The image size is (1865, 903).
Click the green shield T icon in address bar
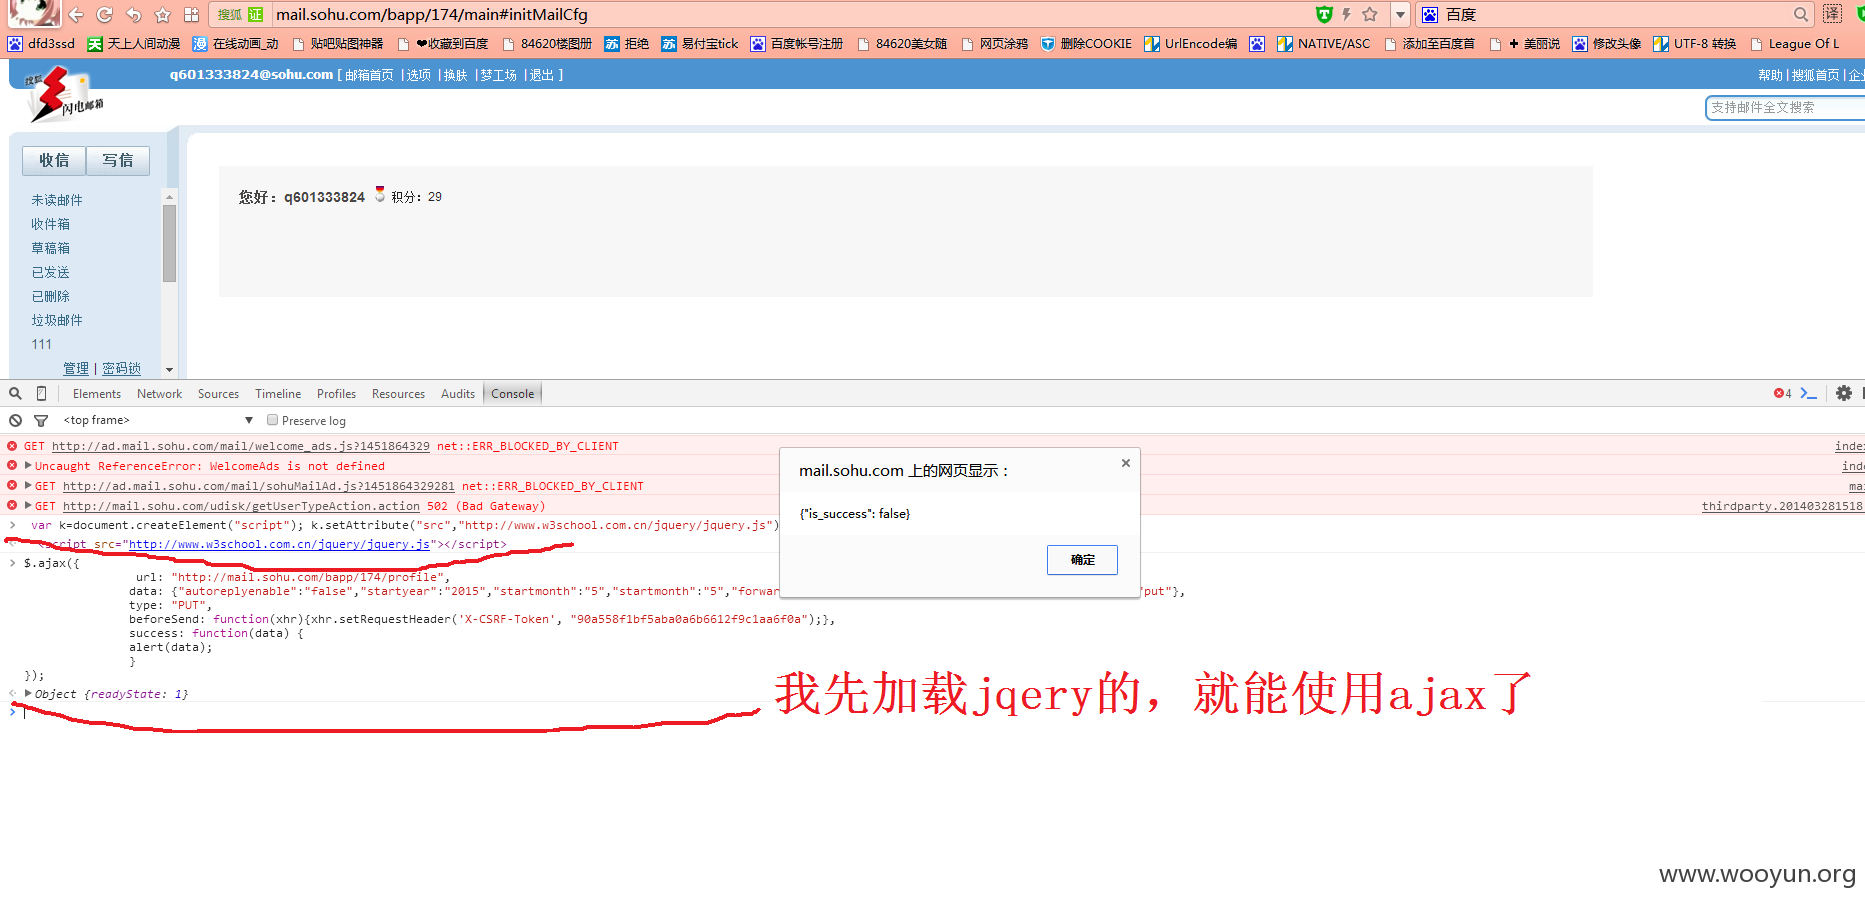[1324, 14]
